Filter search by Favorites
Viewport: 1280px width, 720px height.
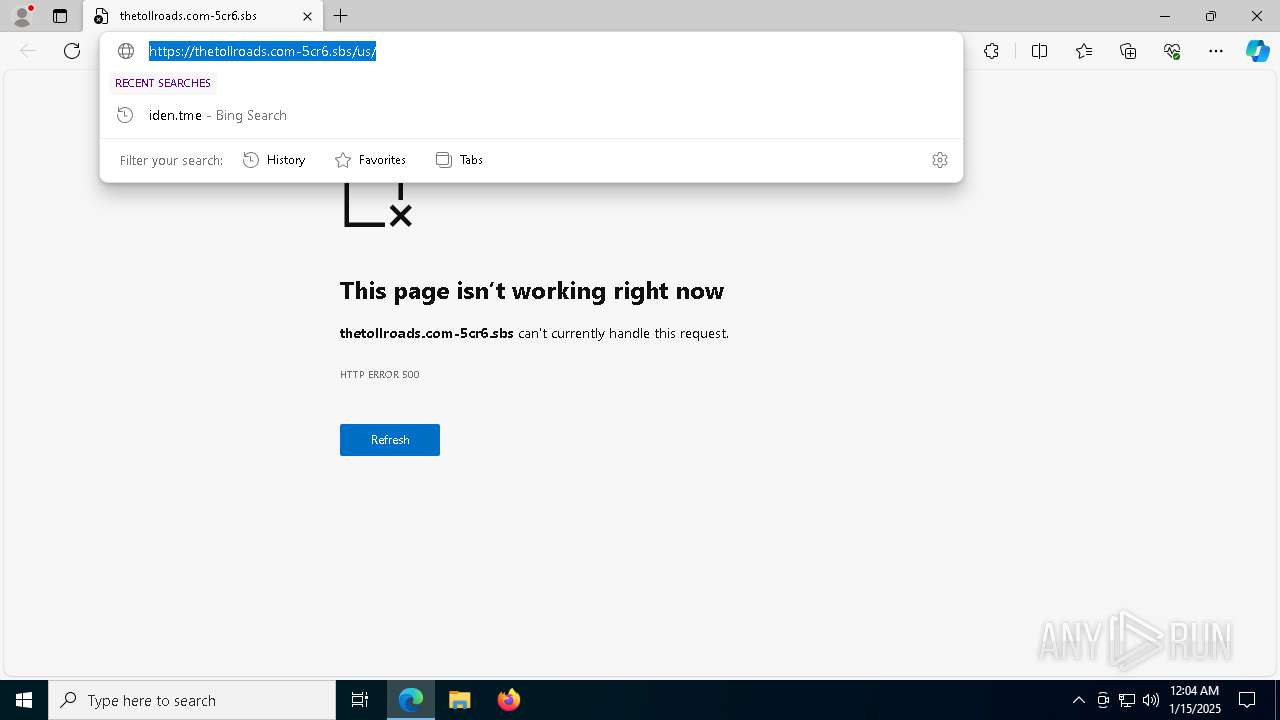(370, 160)
